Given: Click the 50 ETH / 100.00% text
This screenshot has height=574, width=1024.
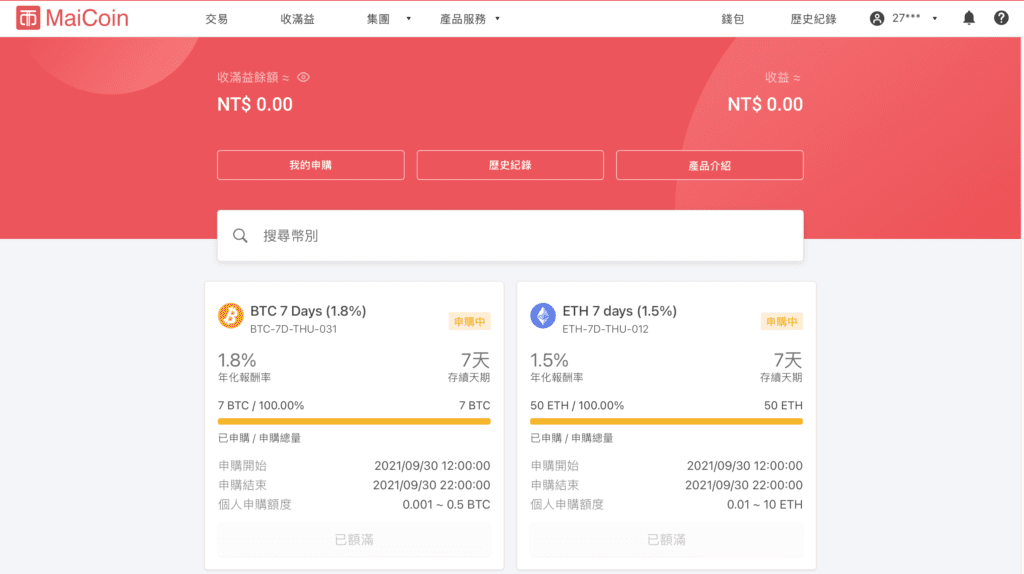Looking at the screenshot, I should [x=577, y=406].
